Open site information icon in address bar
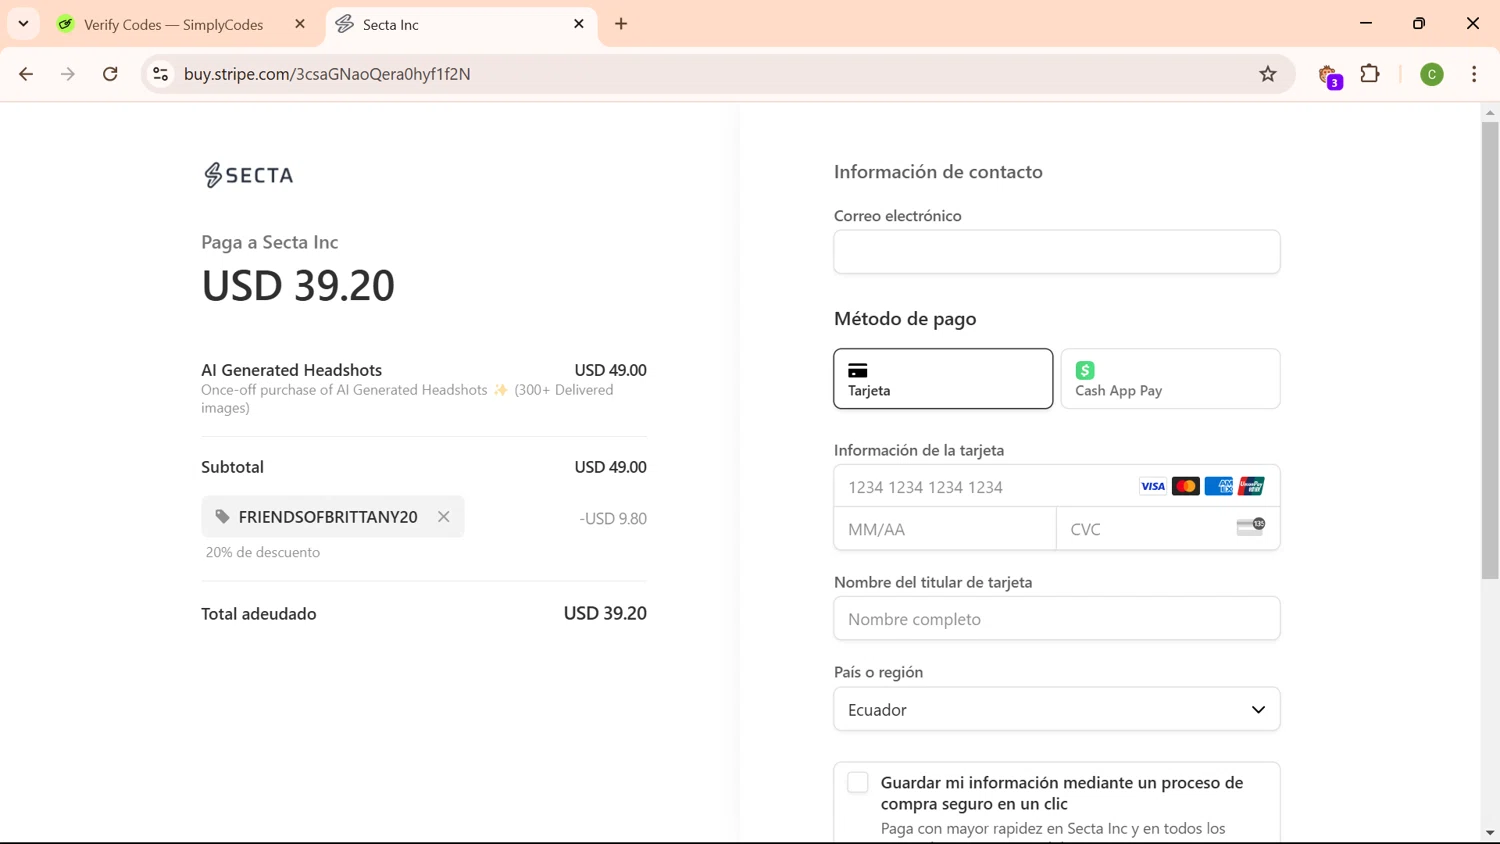The image size is (1500, 844). pyautogui.click(x=160, y=74)
